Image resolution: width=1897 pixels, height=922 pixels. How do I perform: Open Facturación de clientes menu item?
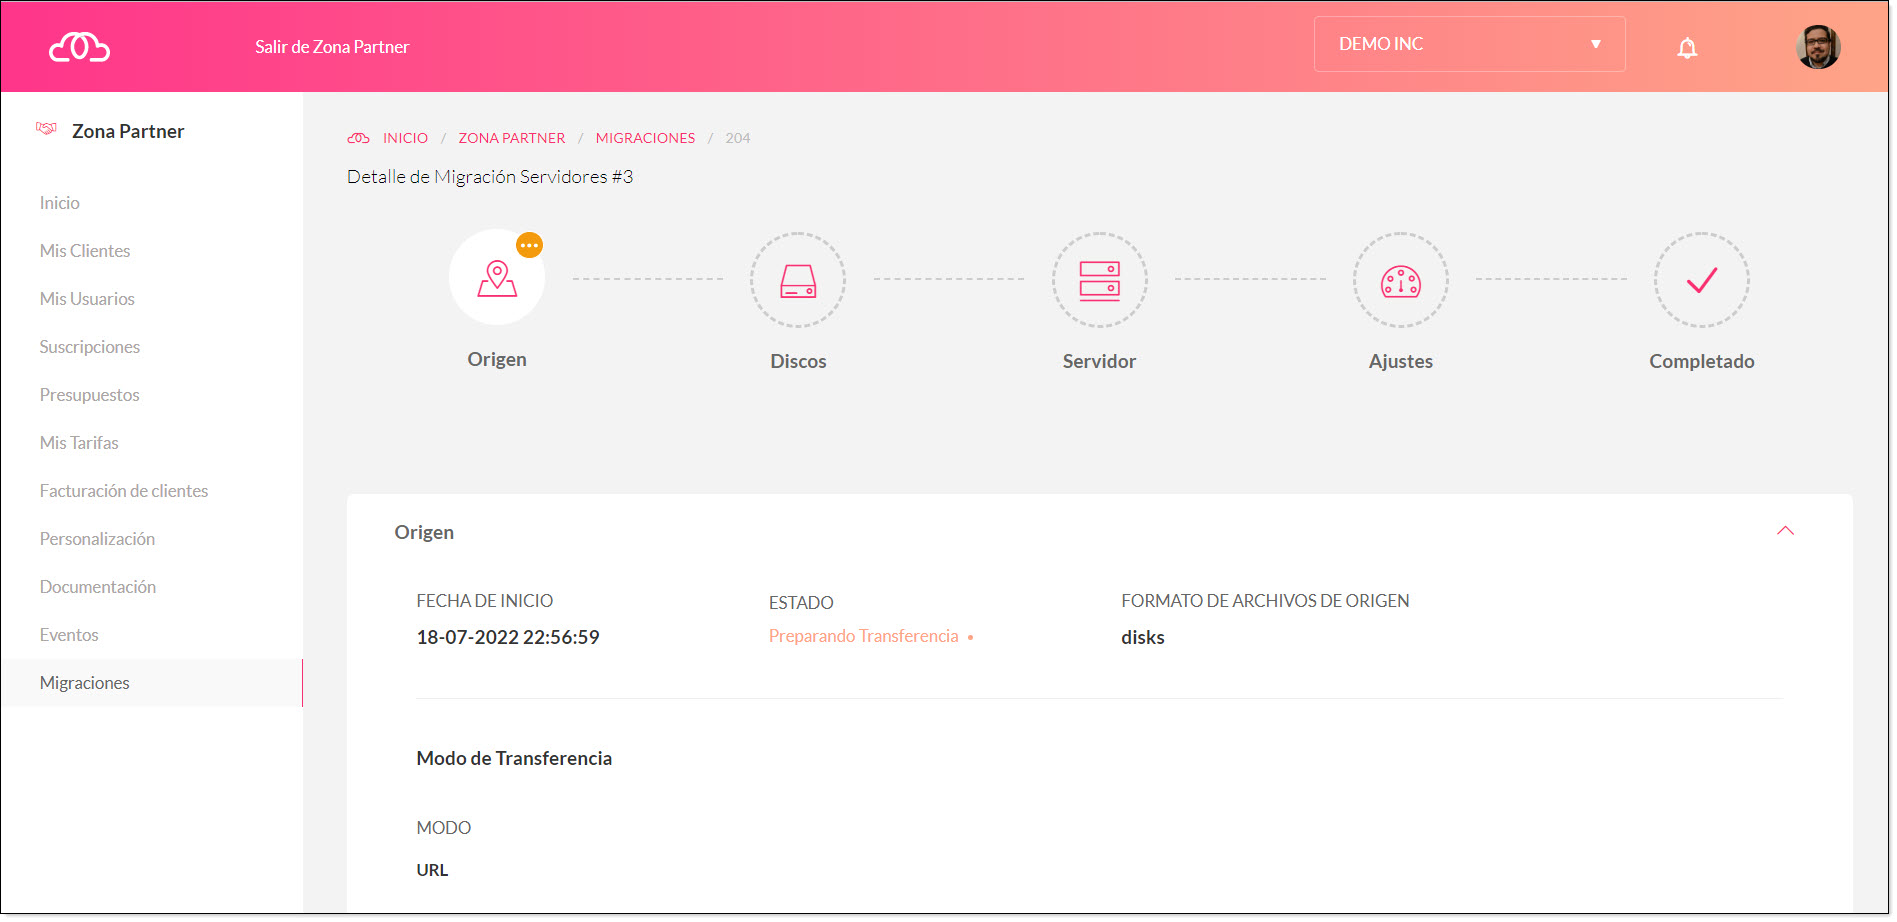point(124,491)
